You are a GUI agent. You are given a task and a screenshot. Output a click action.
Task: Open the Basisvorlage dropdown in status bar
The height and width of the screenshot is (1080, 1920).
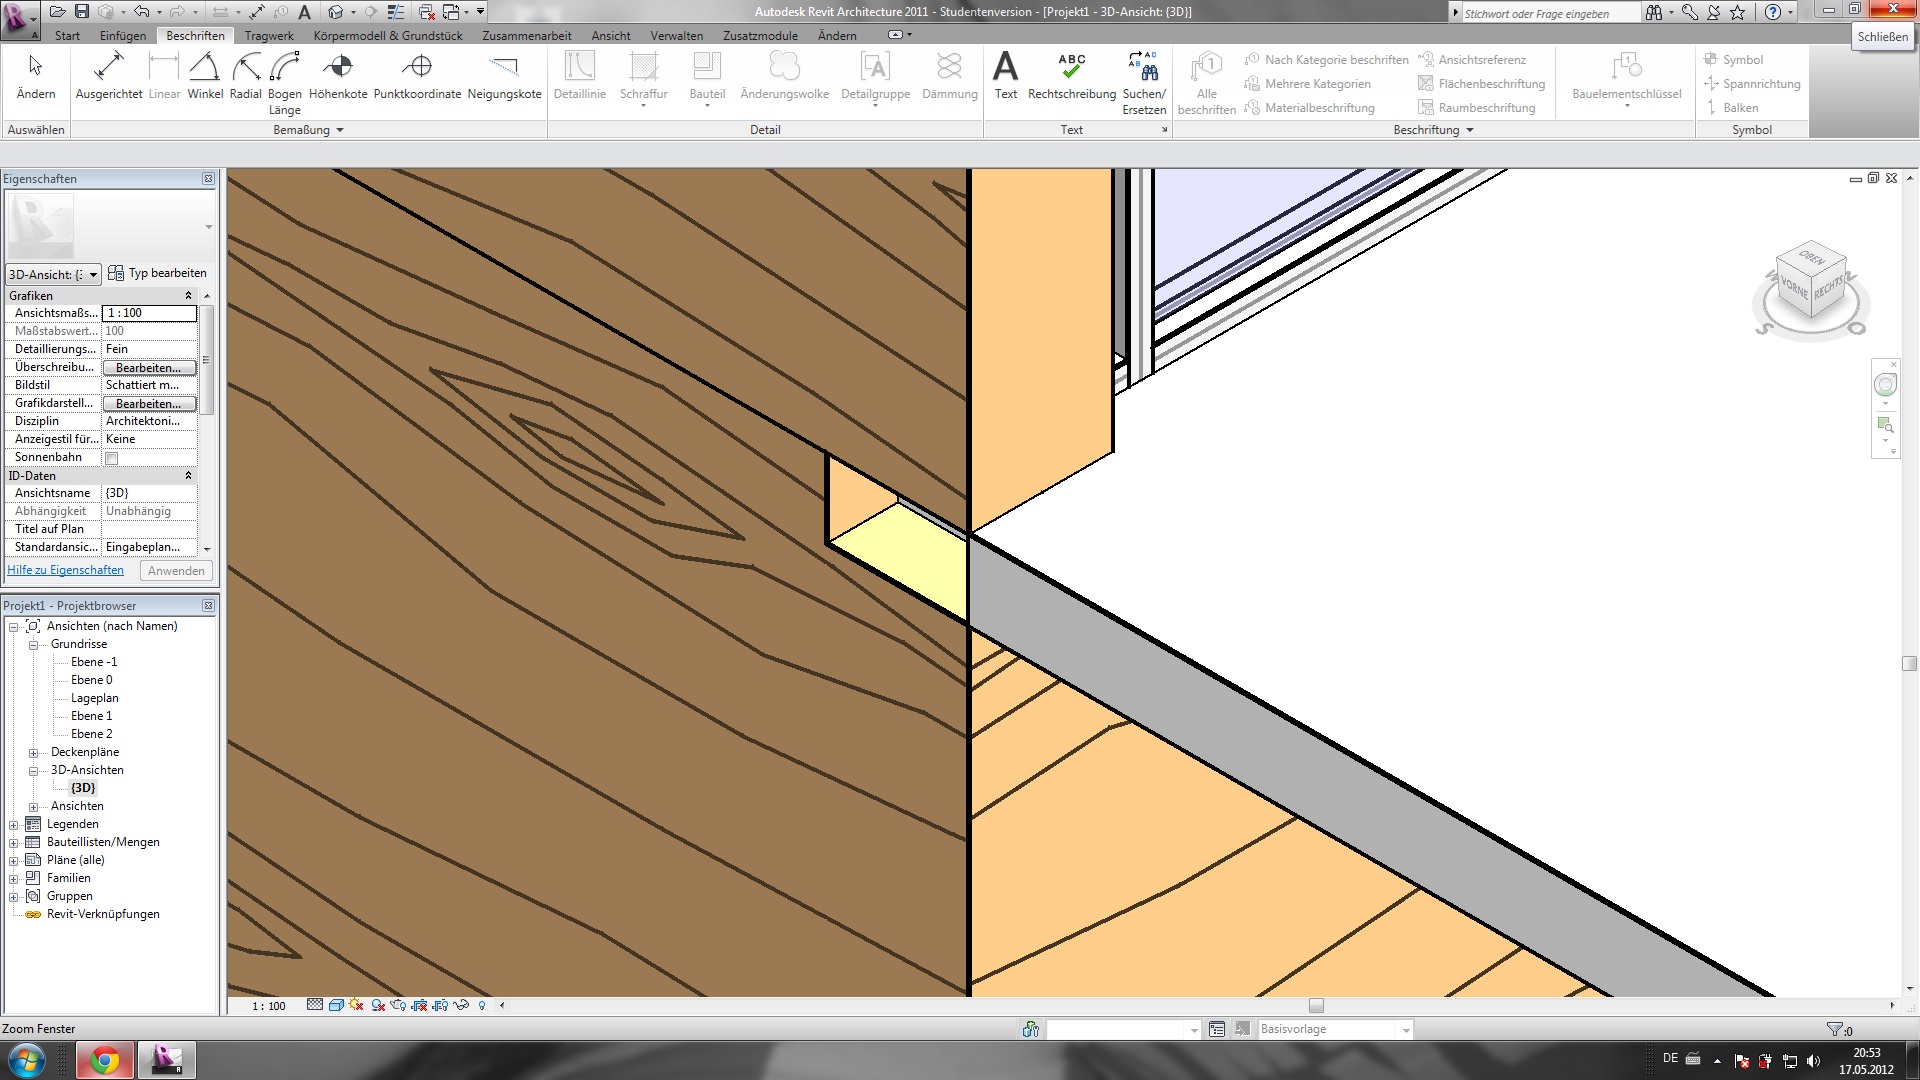[x=1405, y=1029]
